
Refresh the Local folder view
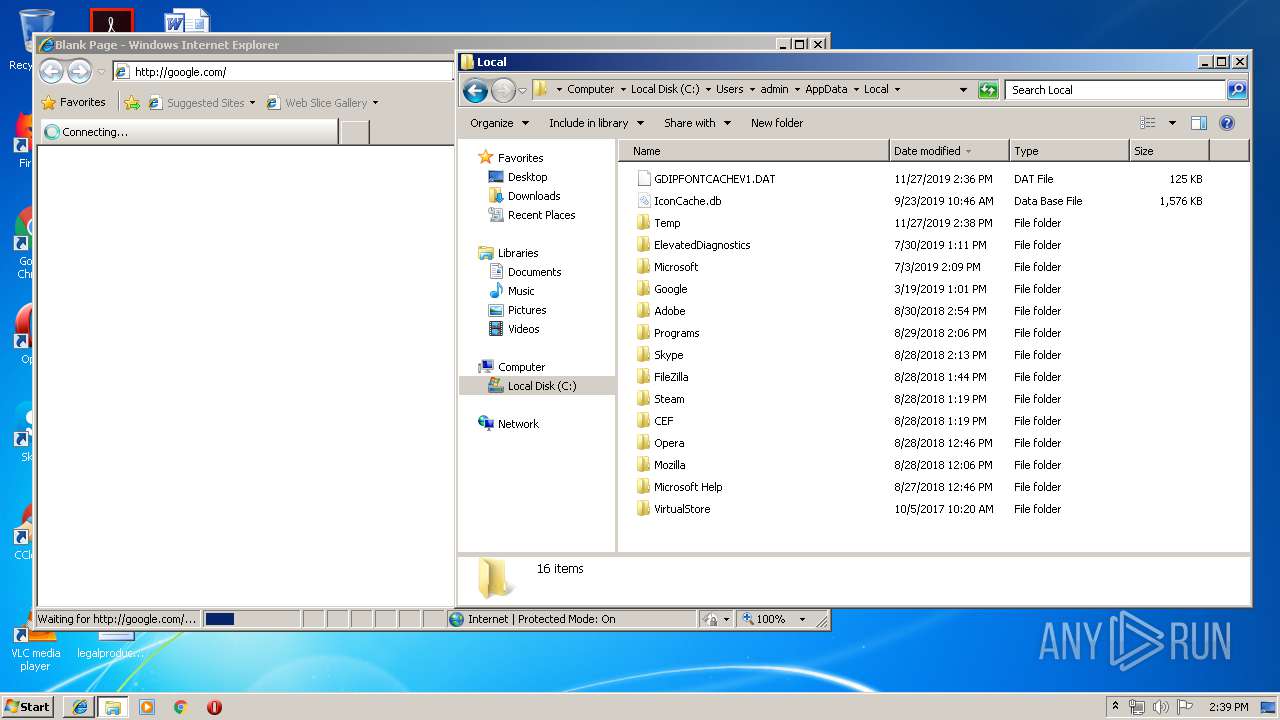point(988,89)
